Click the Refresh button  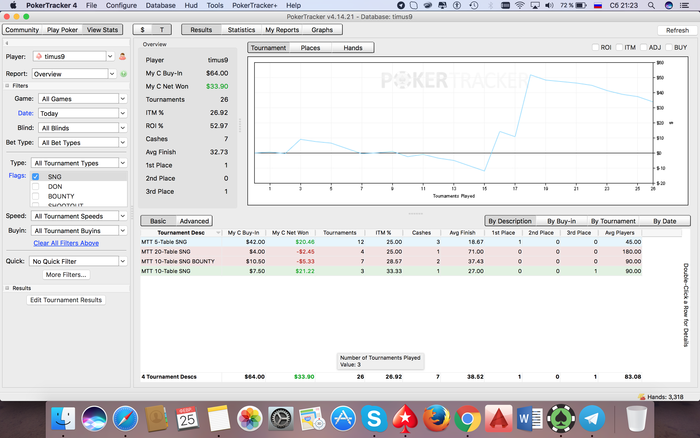[677, 30]
